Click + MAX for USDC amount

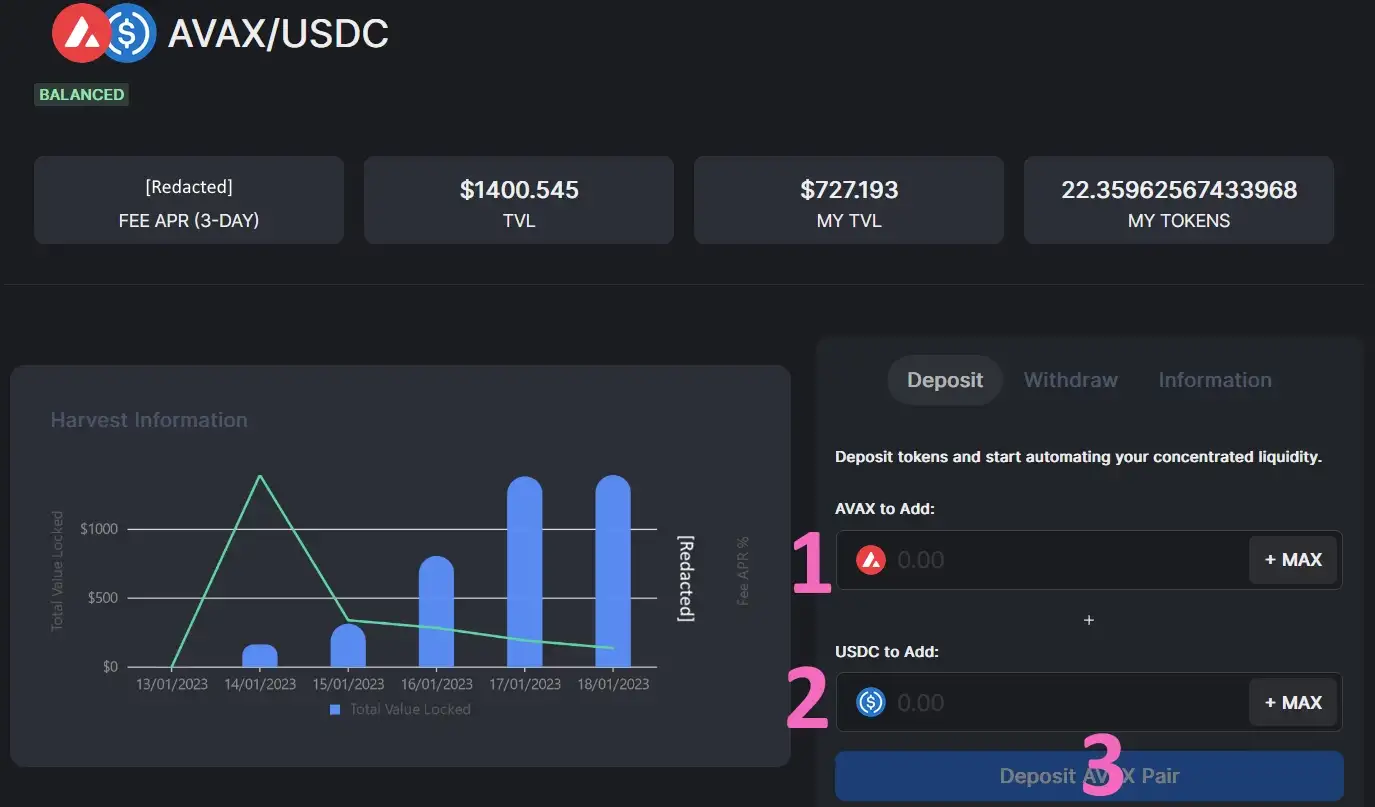[x=1293, y=702]
